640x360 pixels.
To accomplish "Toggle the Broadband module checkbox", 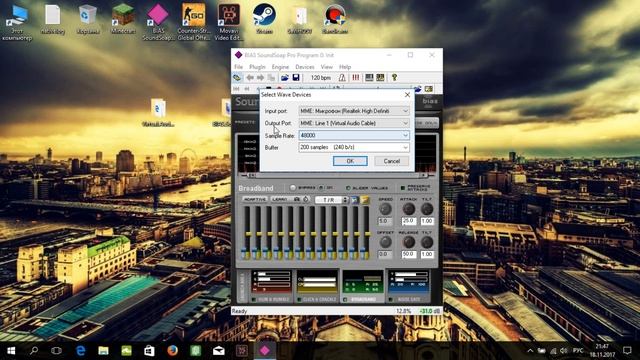I will coord(345,300).
